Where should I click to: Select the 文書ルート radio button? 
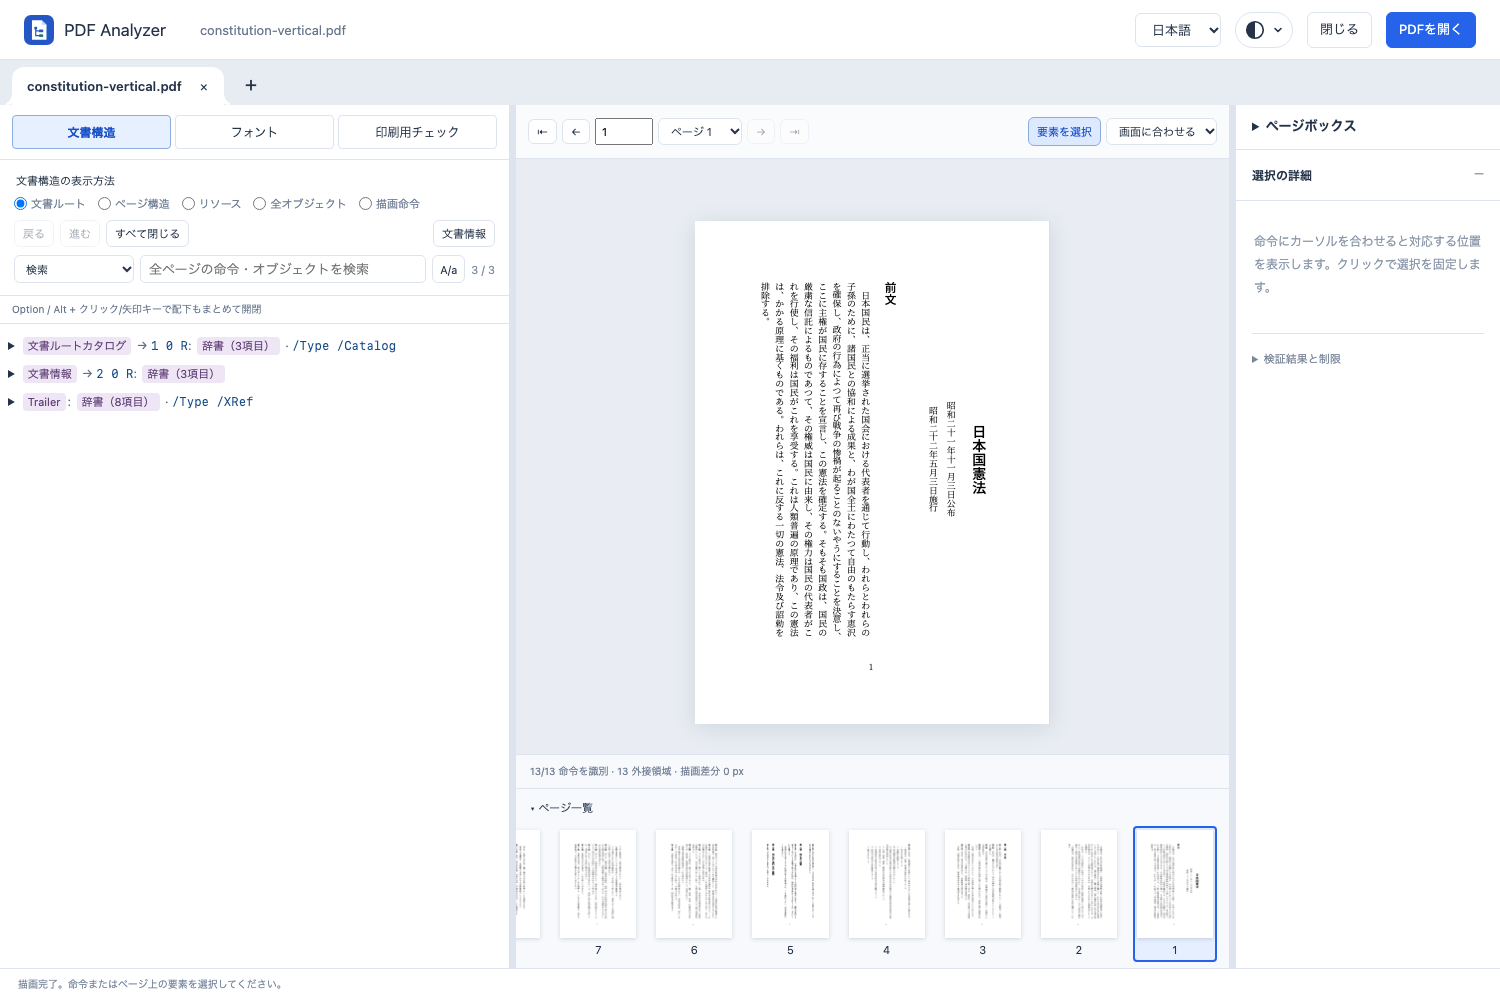pos(20,204)
